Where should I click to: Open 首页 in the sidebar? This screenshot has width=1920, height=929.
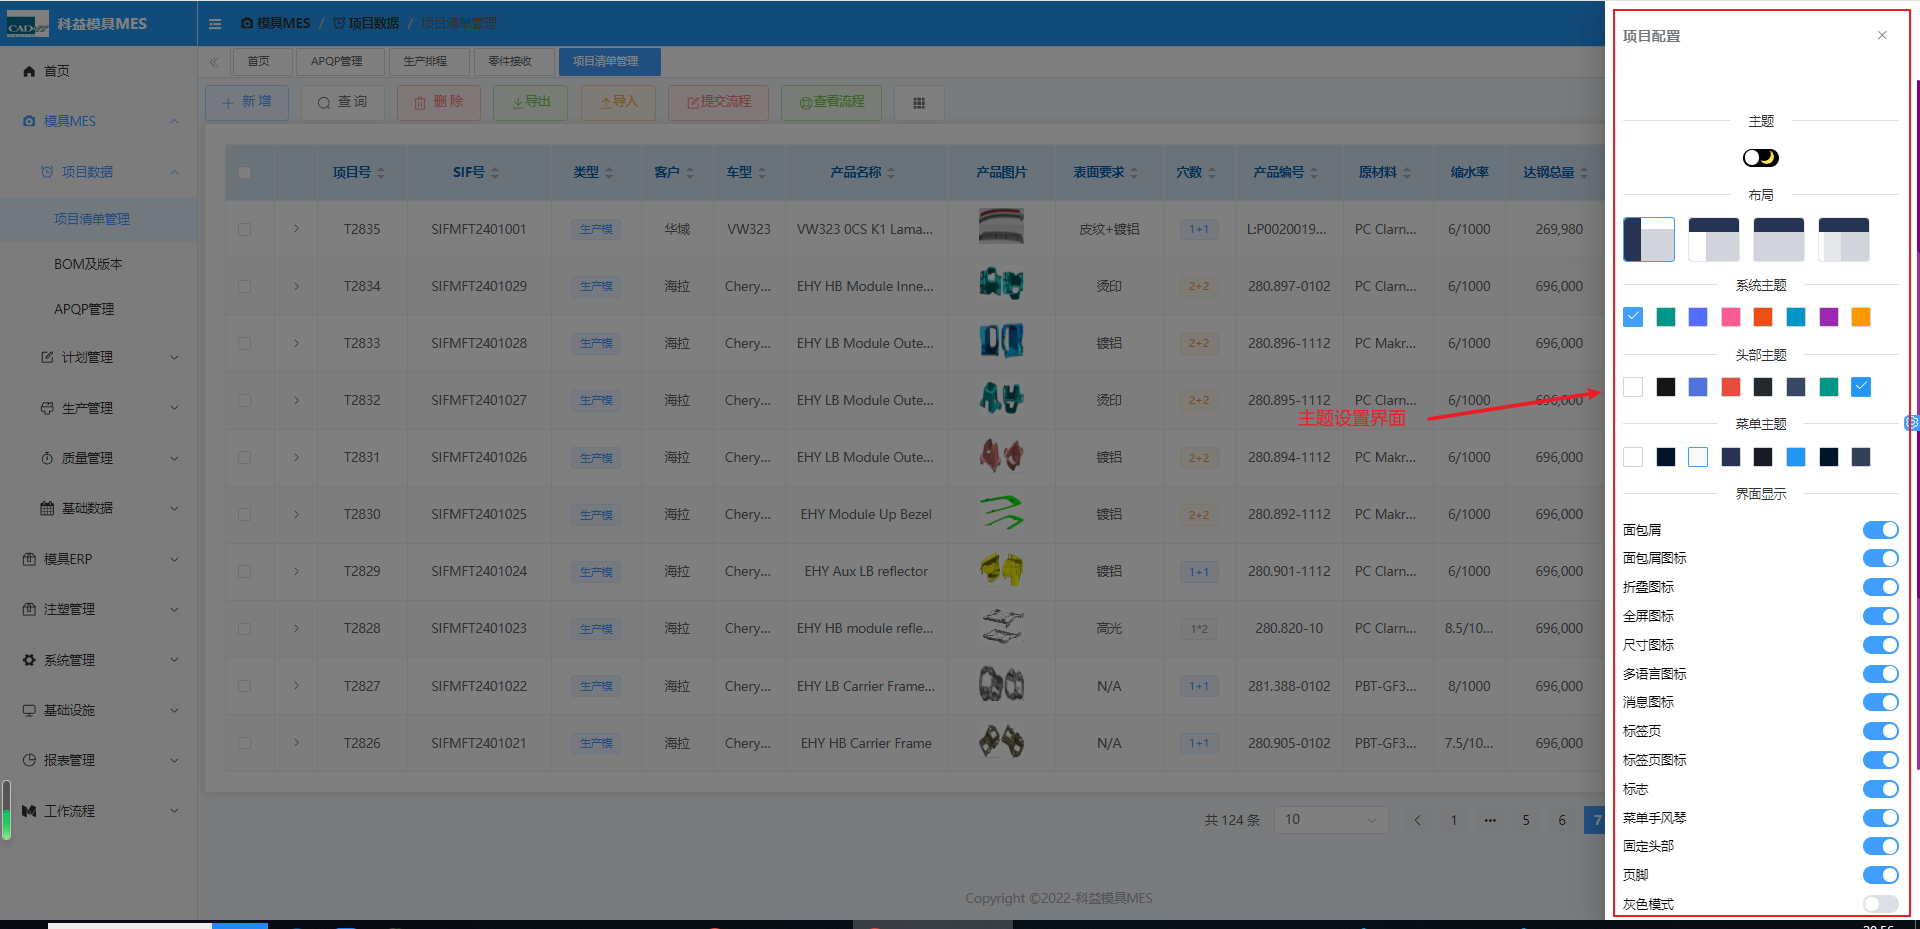click(x=98, y=71)
